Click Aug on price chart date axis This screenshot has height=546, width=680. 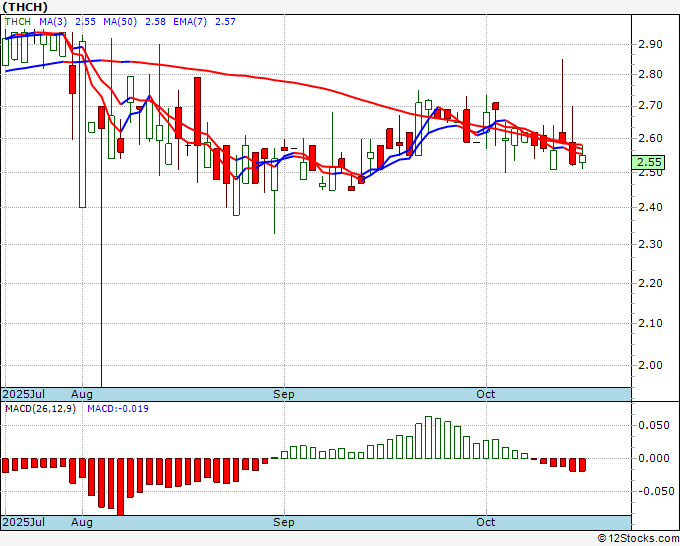coord(82,394)
